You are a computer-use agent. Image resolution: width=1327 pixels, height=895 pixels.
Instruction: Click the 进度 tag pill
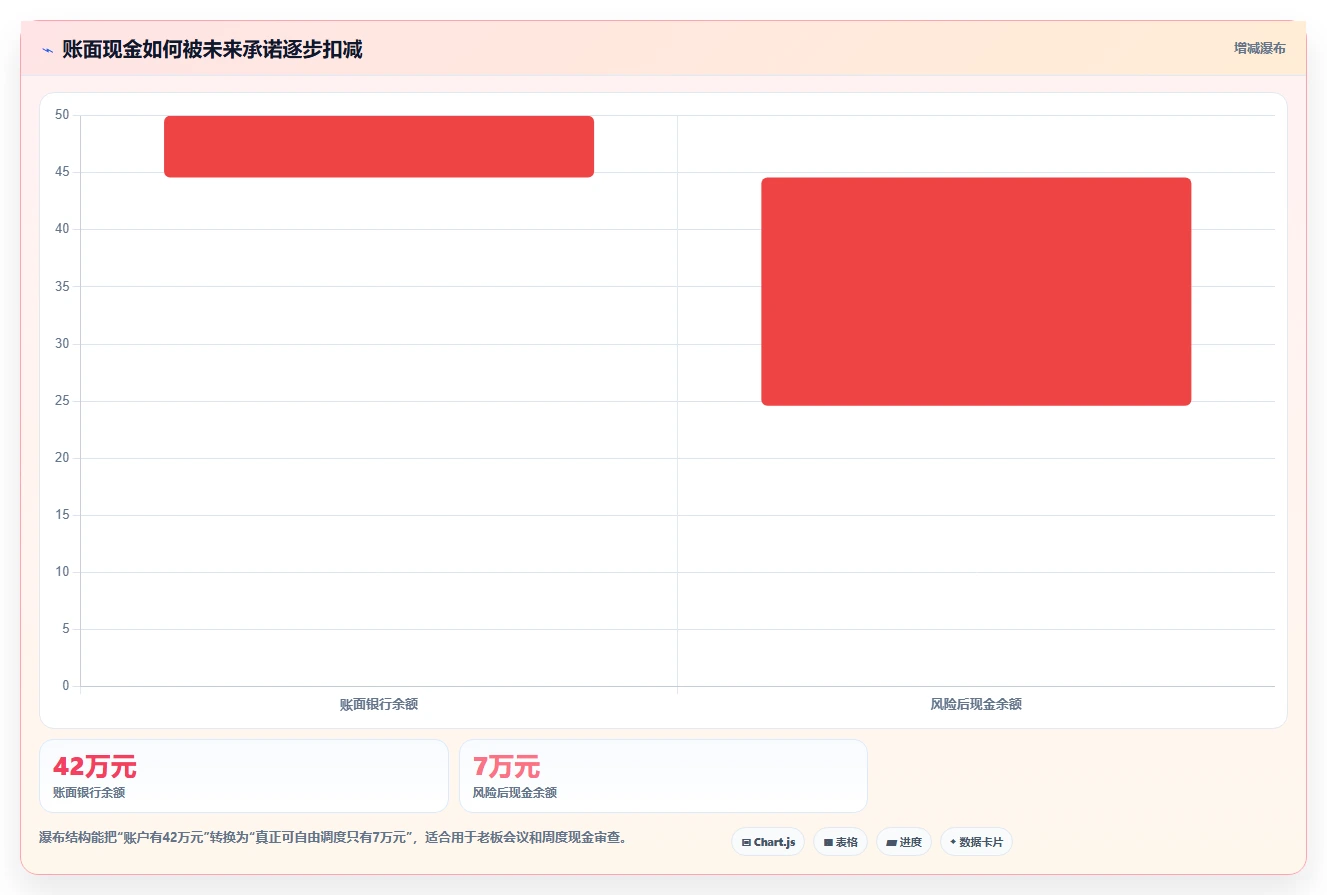[904, 842]
